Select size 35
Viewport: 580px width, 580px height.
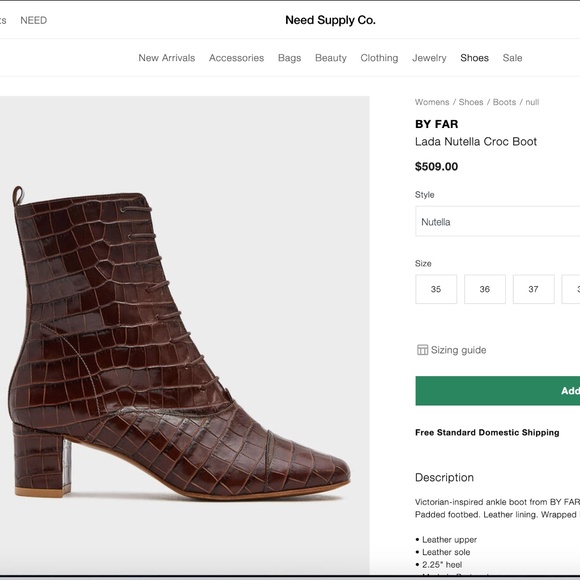tap(436, 289)
